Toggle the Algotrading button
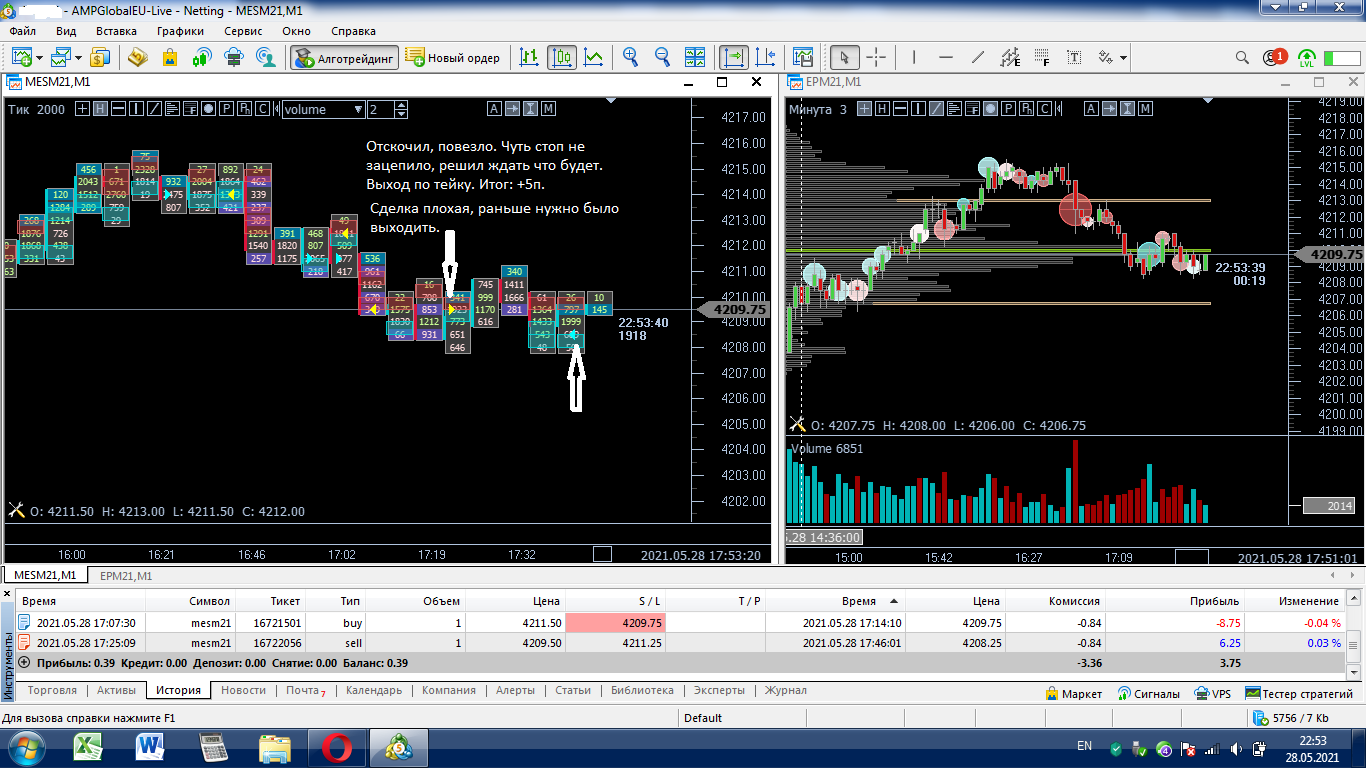1366x768 pixels. (x=345, y=58)
